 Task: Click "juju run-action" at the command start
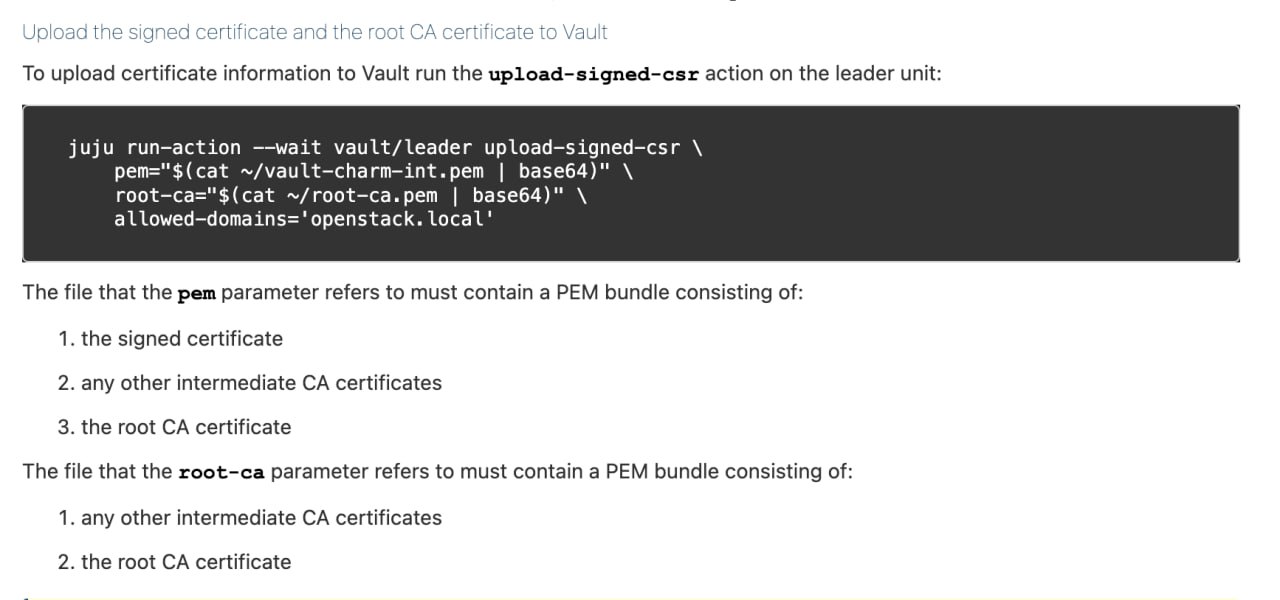(x=154, y=148)
